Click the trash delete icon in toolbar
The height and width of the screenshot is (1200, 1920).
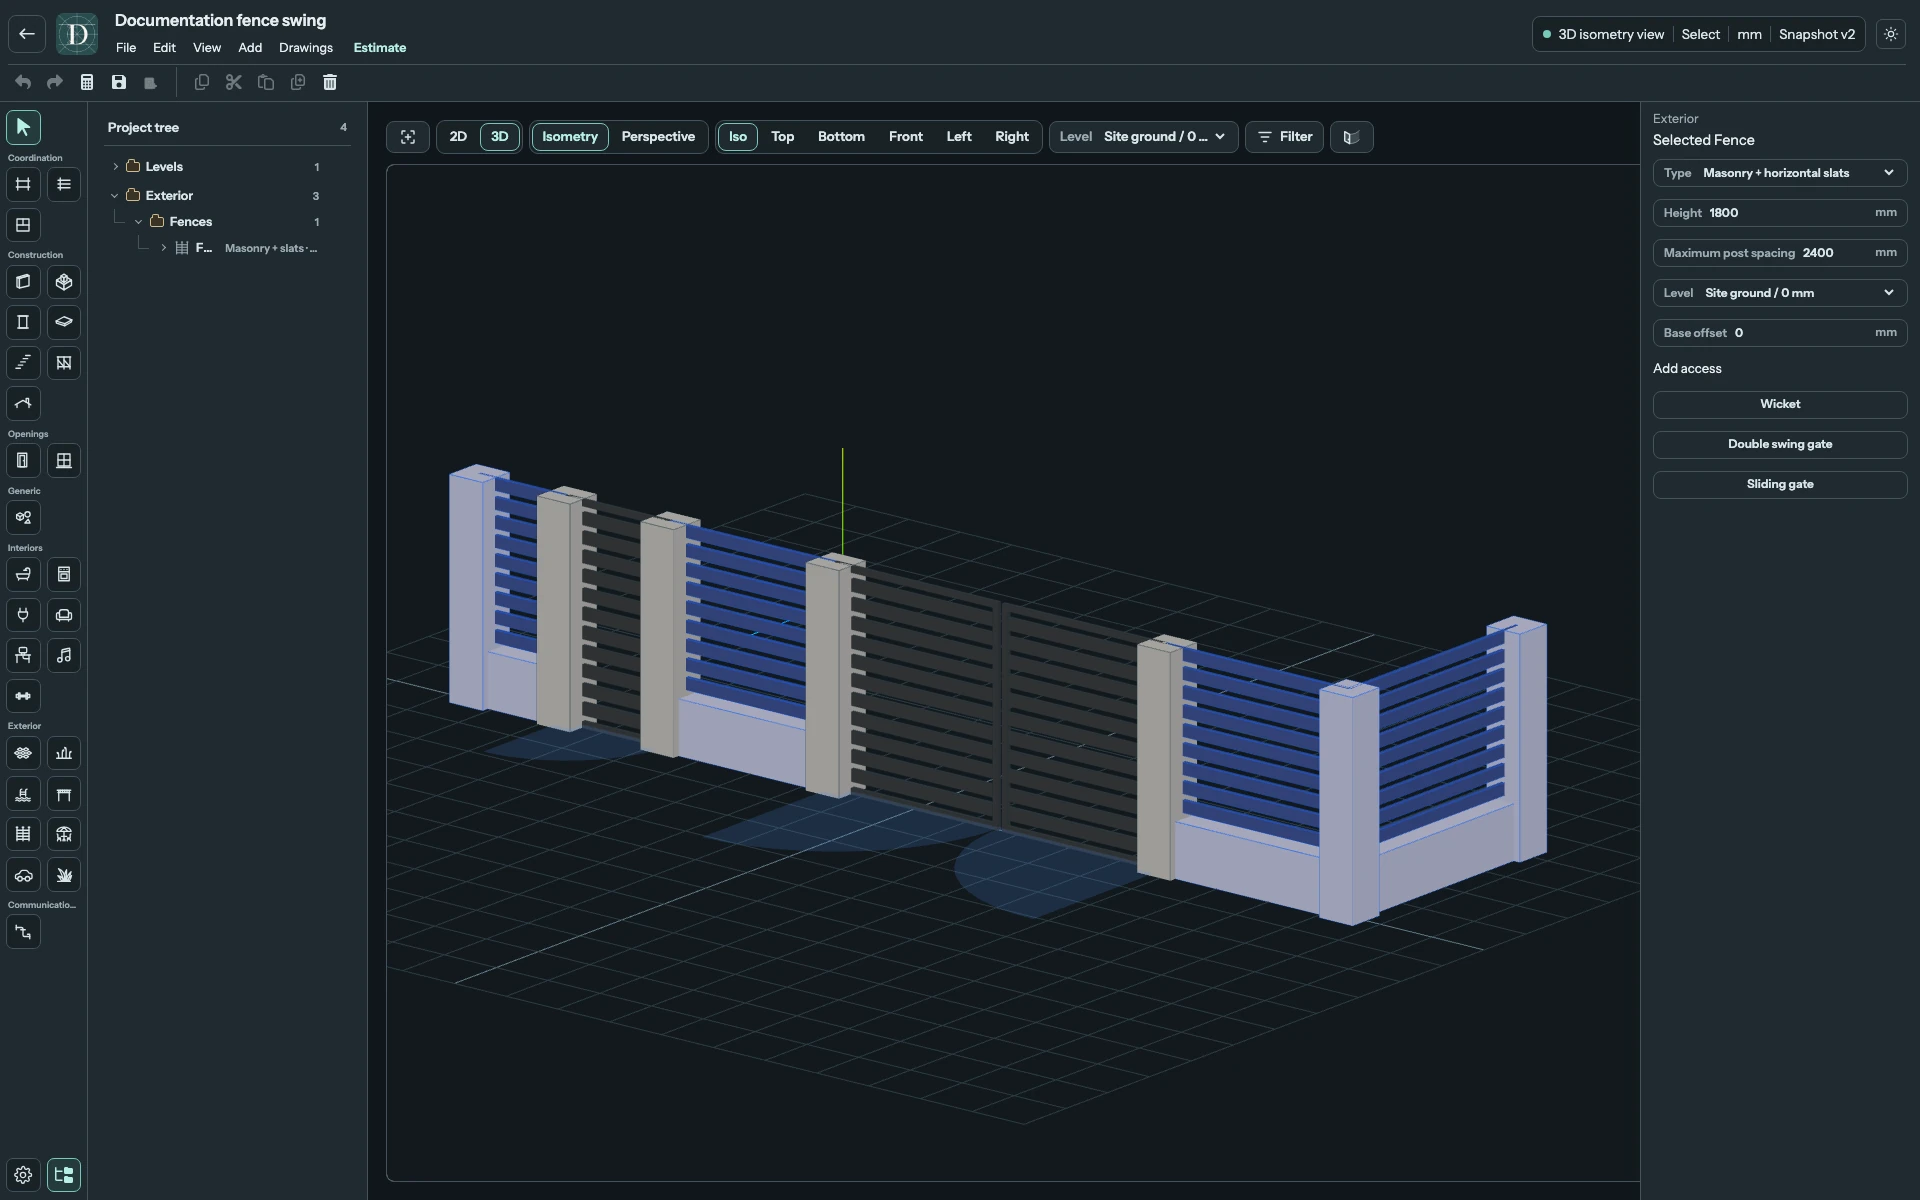[330, 82]
